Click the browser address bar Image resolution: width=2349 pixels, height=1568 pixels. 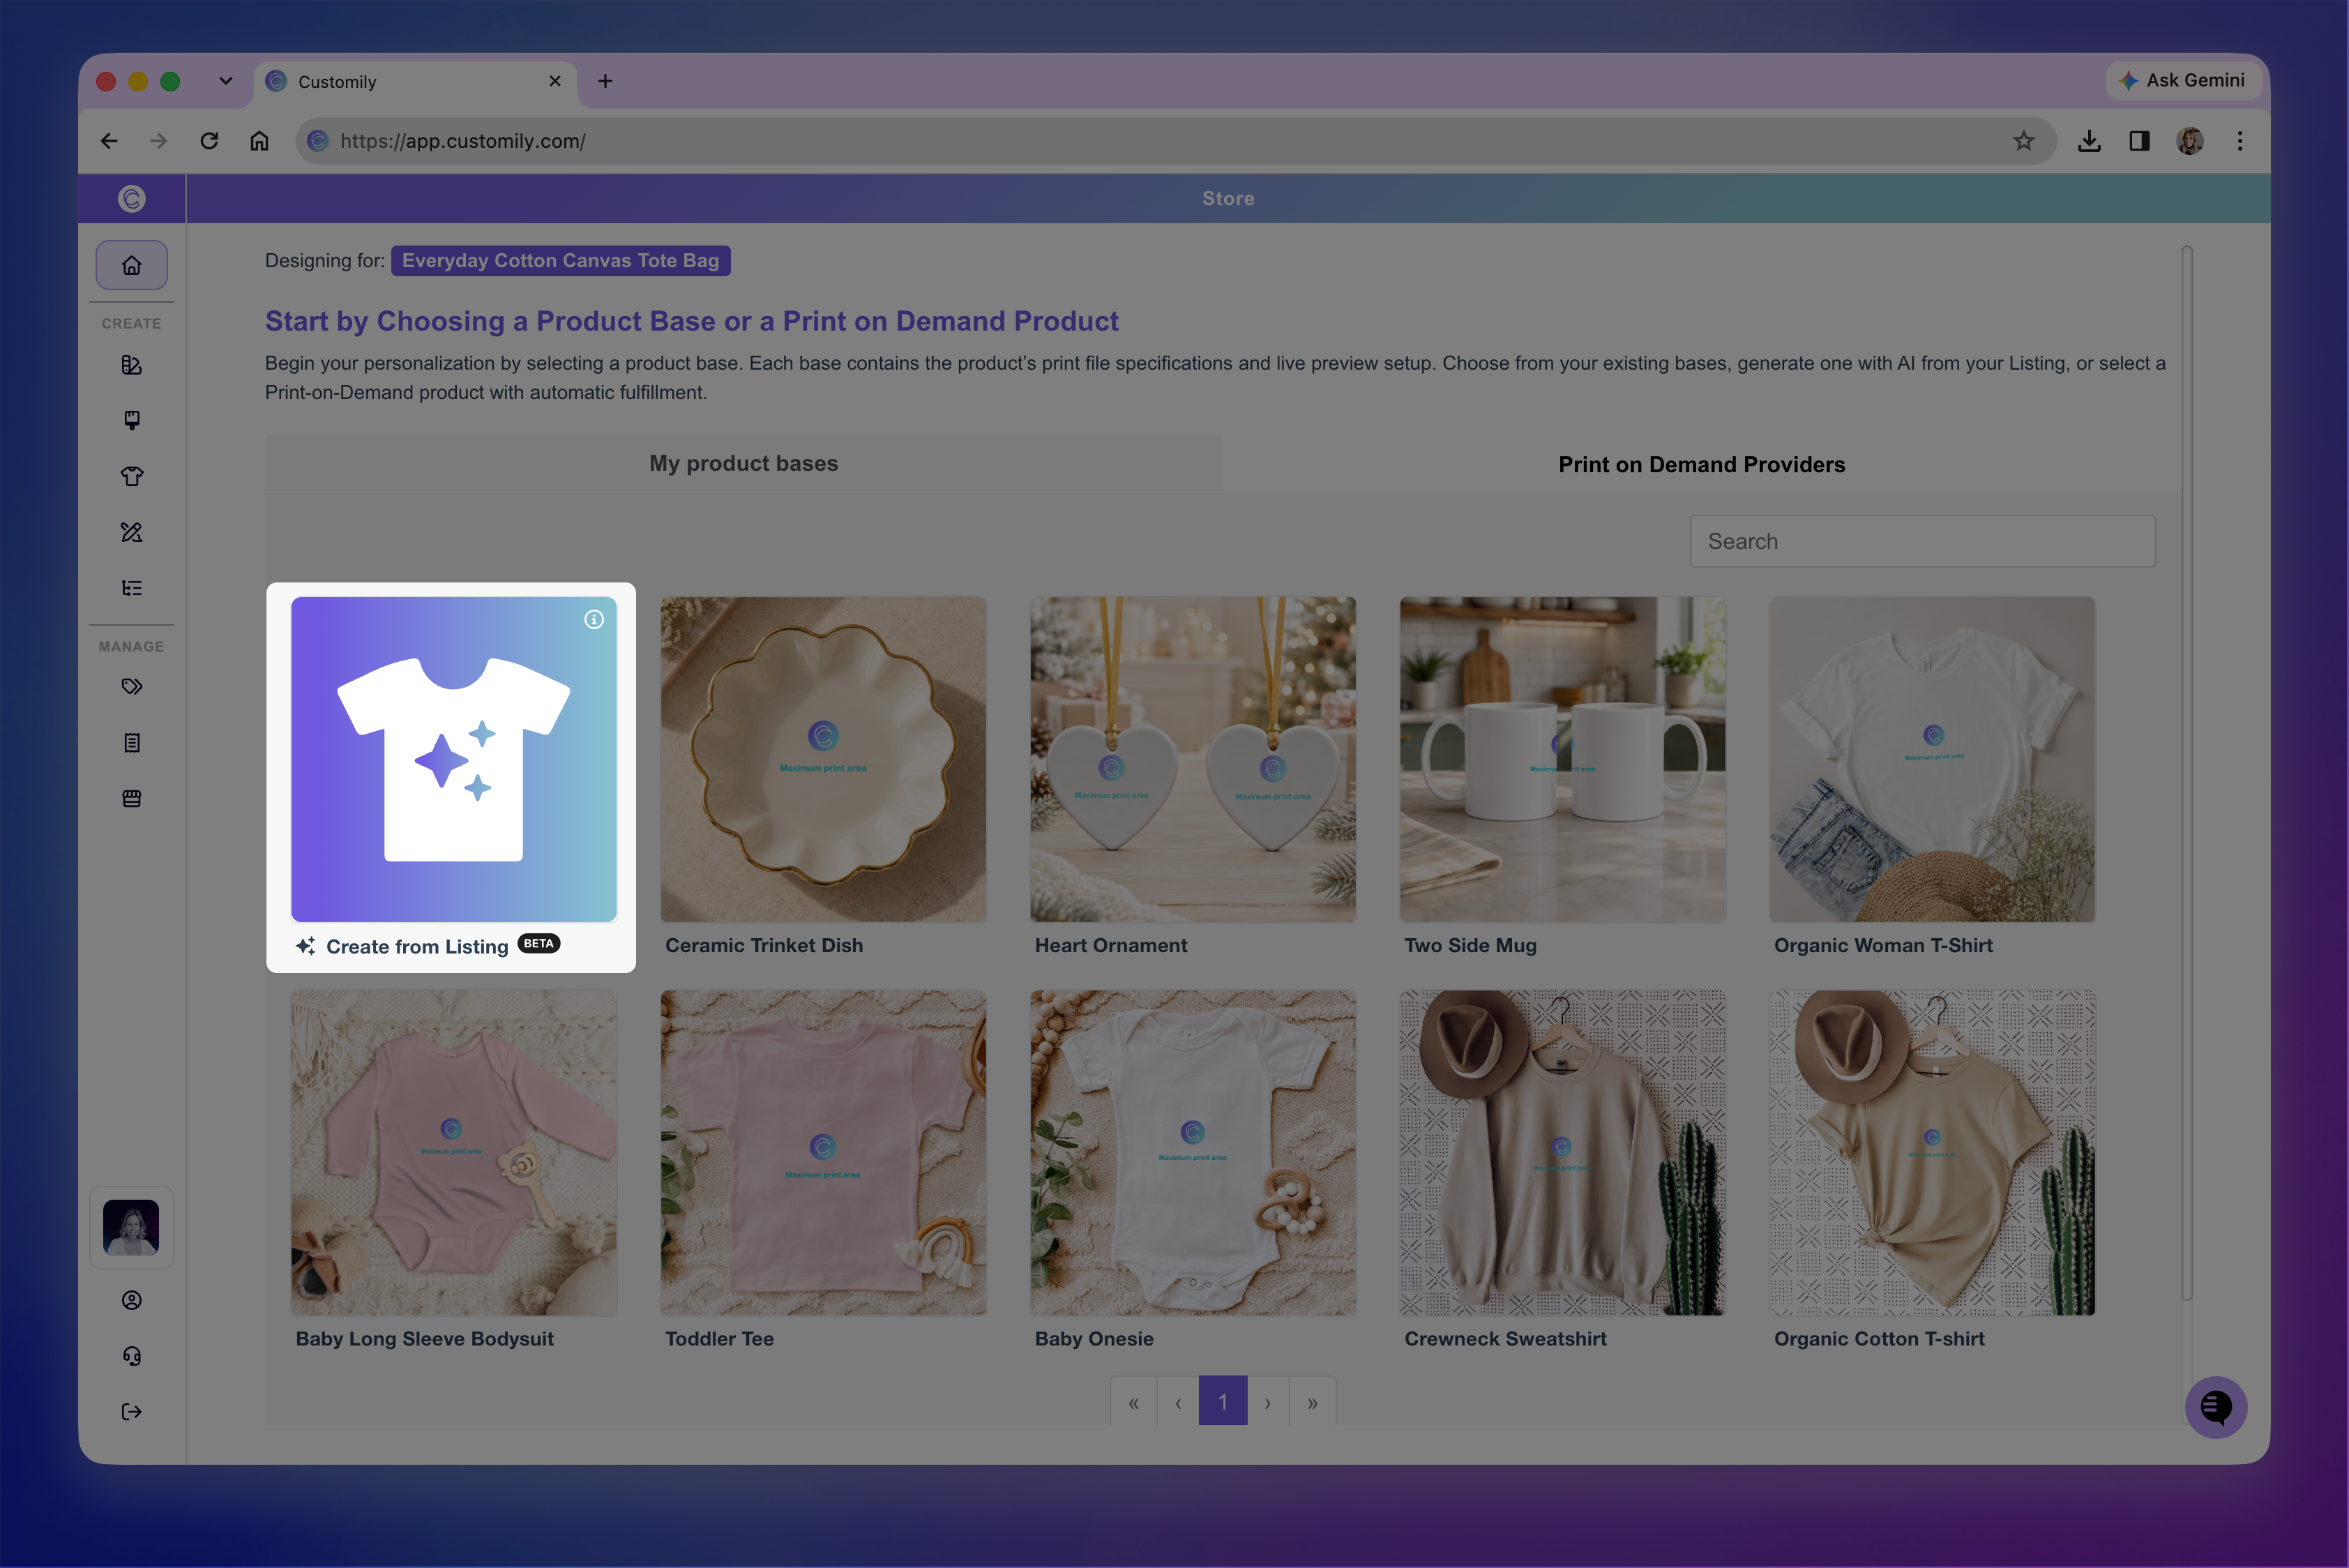pyautogui.click(x=1175, y=141)
